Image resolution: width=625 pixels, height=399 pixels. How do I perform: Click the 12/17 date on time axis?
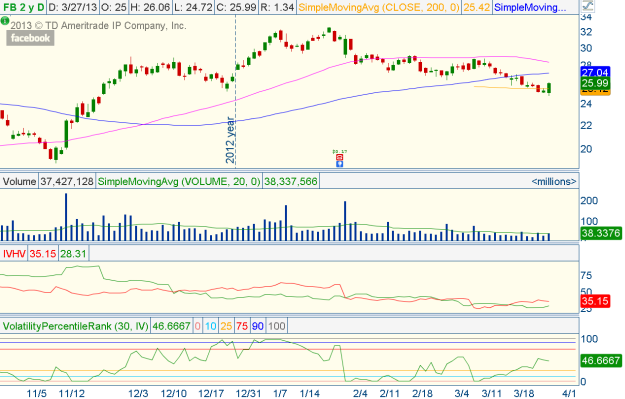coord(211,393)
